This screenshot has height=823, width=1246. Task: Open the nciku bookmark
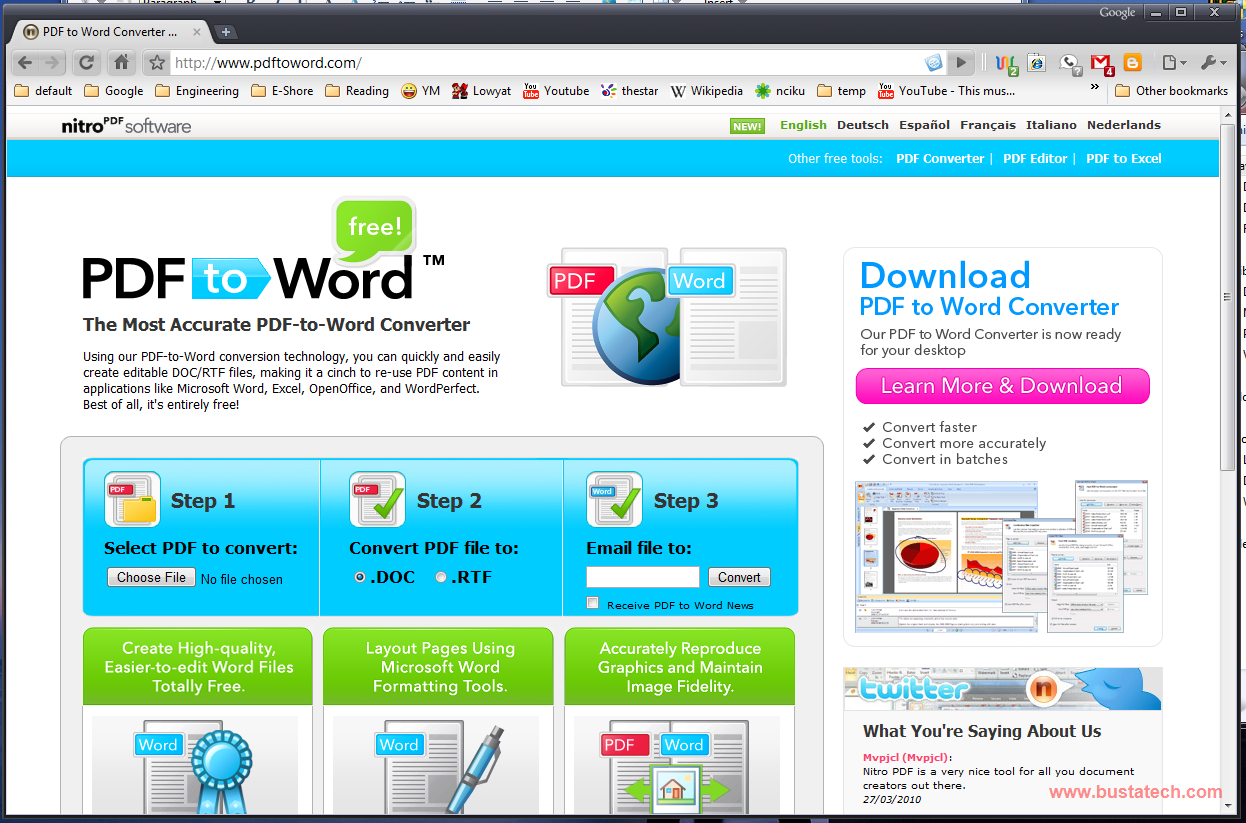pos(780,91)
